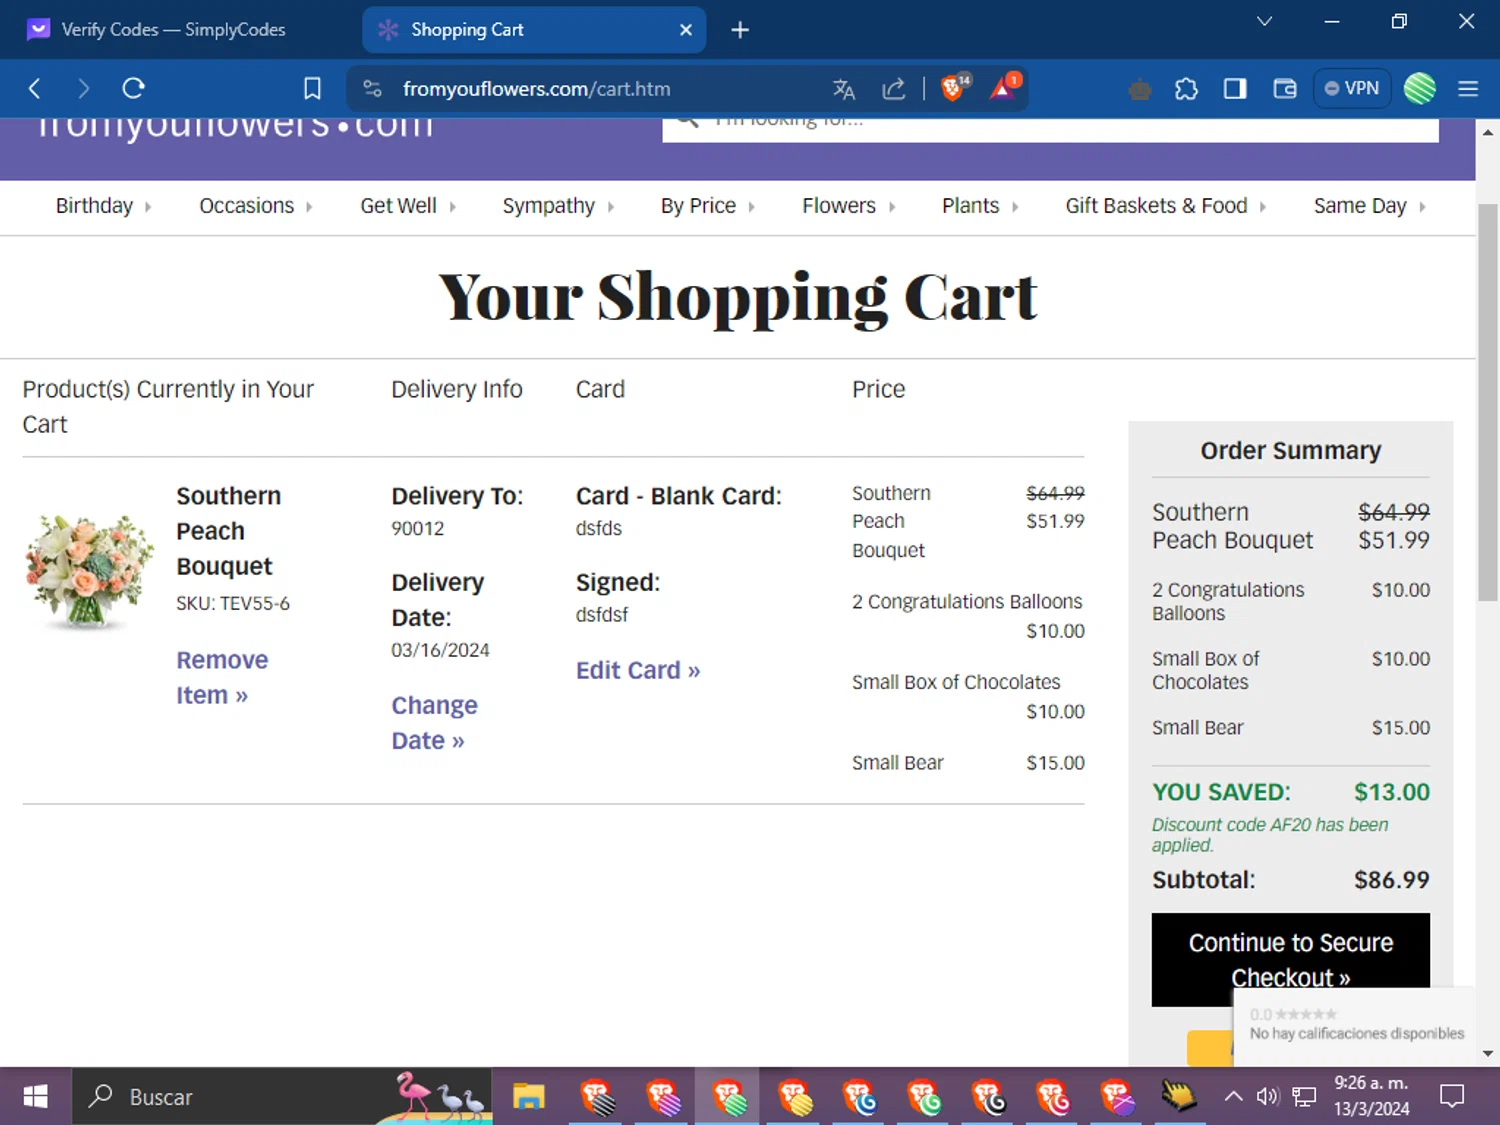The image size is (1500, 1125).
Task: Open a new browser tab
Action: (x=740, y=30)
